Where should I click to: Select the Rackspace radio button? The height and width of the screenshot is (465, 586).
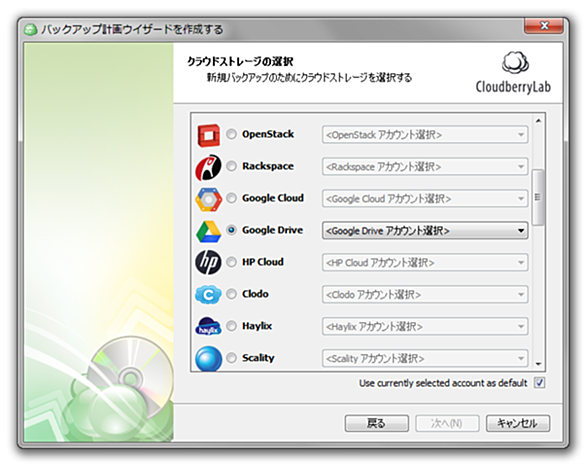coord(231,166)
